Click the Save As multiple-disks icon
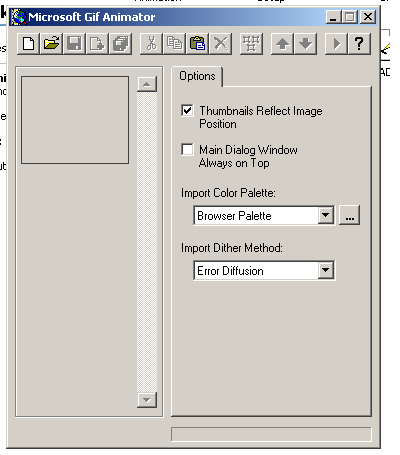This screenshot has height=455, width=400. [x=121, y=44]
